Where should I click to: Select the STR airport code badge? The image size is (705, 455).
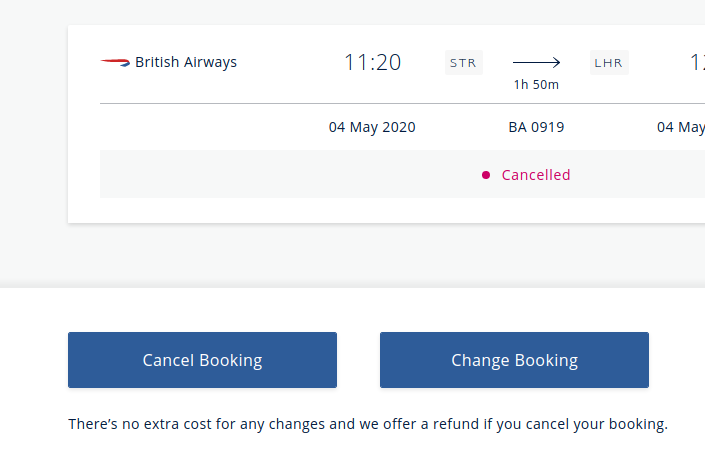[x=464, y=62]
